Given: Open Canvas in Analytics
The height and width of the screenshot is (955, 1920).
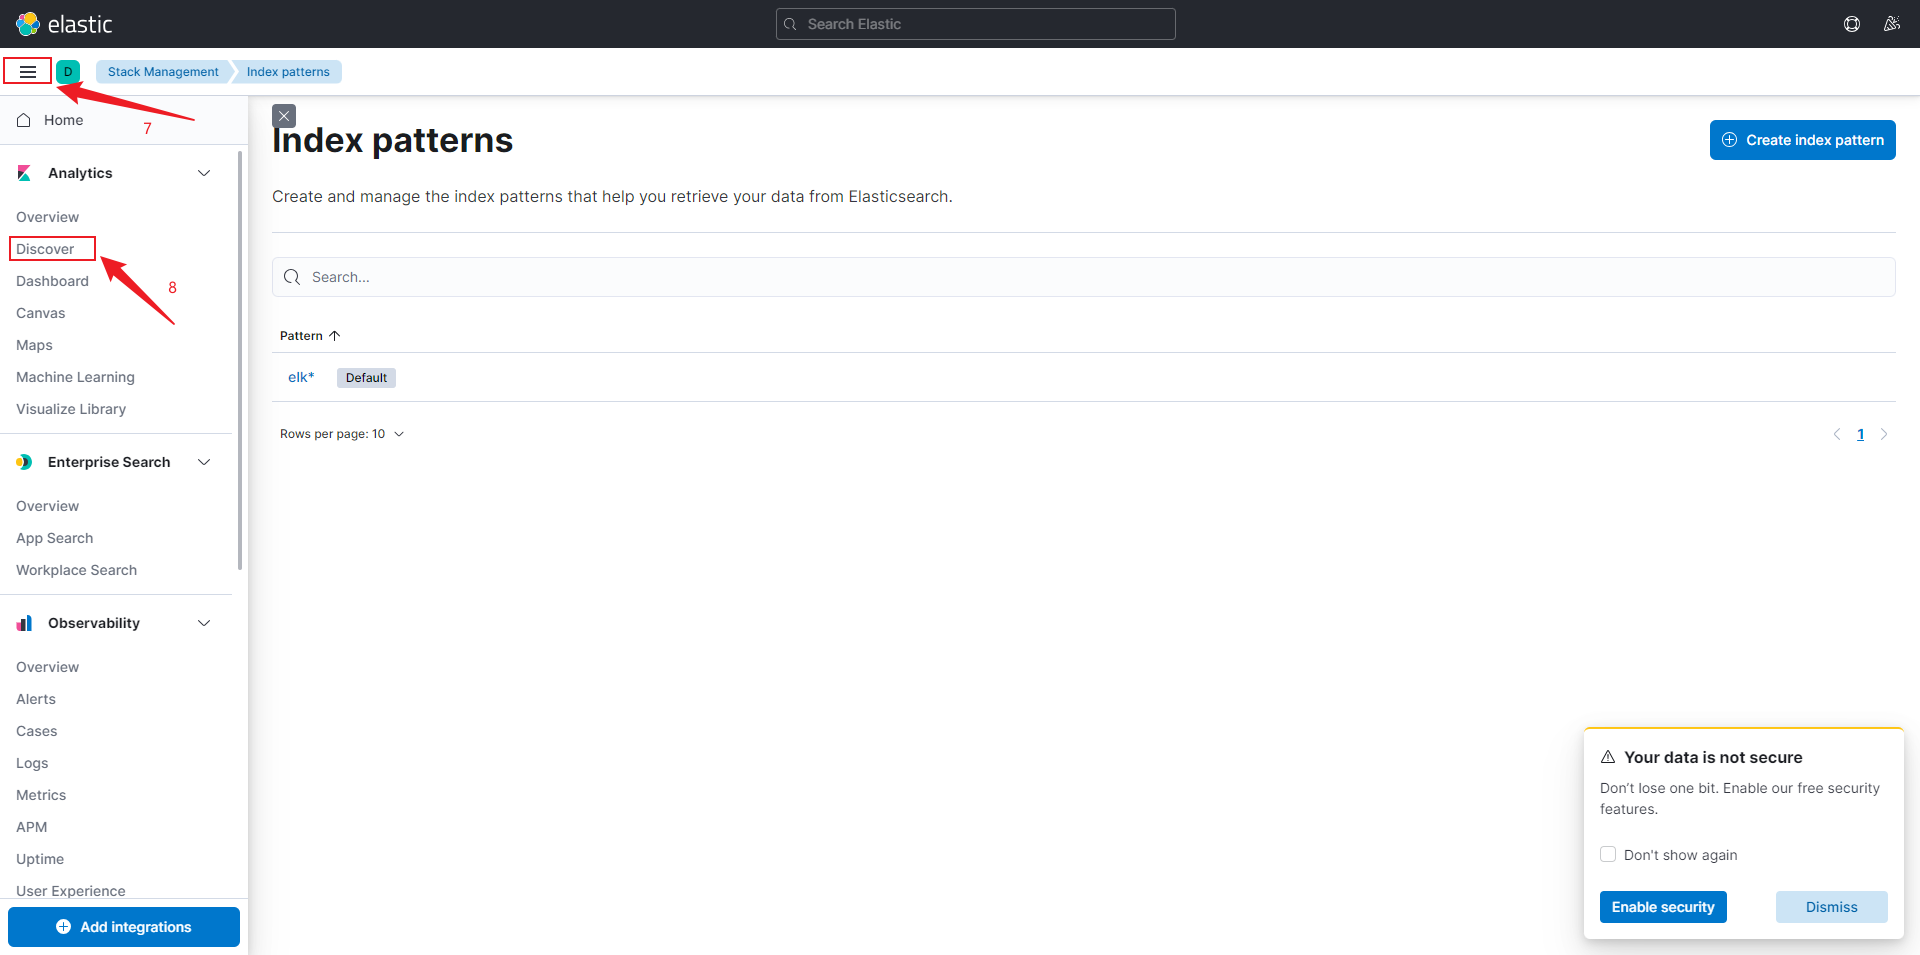Looking at the screenshot, I should click(40, 313).
